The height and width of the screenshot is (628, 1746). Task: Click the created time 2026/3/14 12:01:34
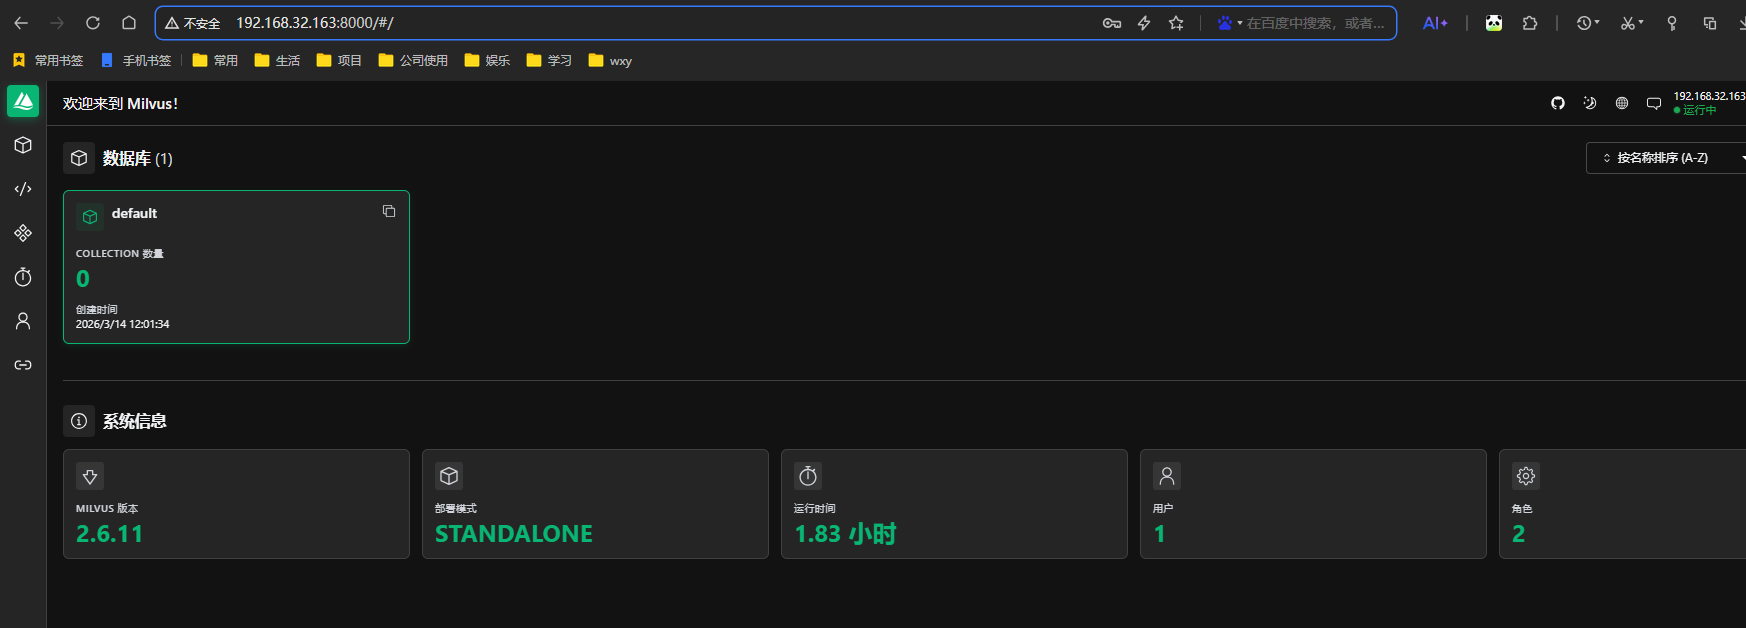(x=123, y=324)
